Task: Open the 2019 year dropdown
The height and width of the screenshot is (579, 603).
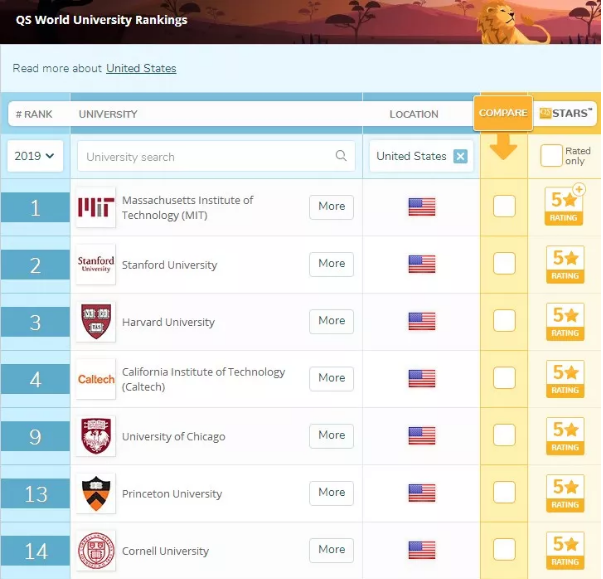Action: coord(35,156)
